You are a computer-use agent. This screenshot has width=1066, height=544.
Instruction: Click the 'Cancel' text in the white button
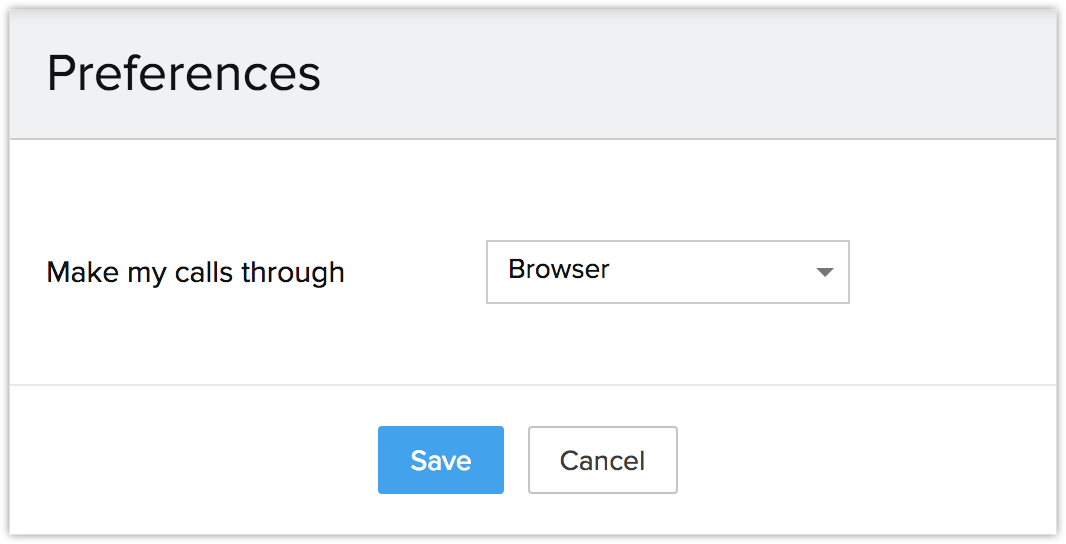tap(602, 460)
